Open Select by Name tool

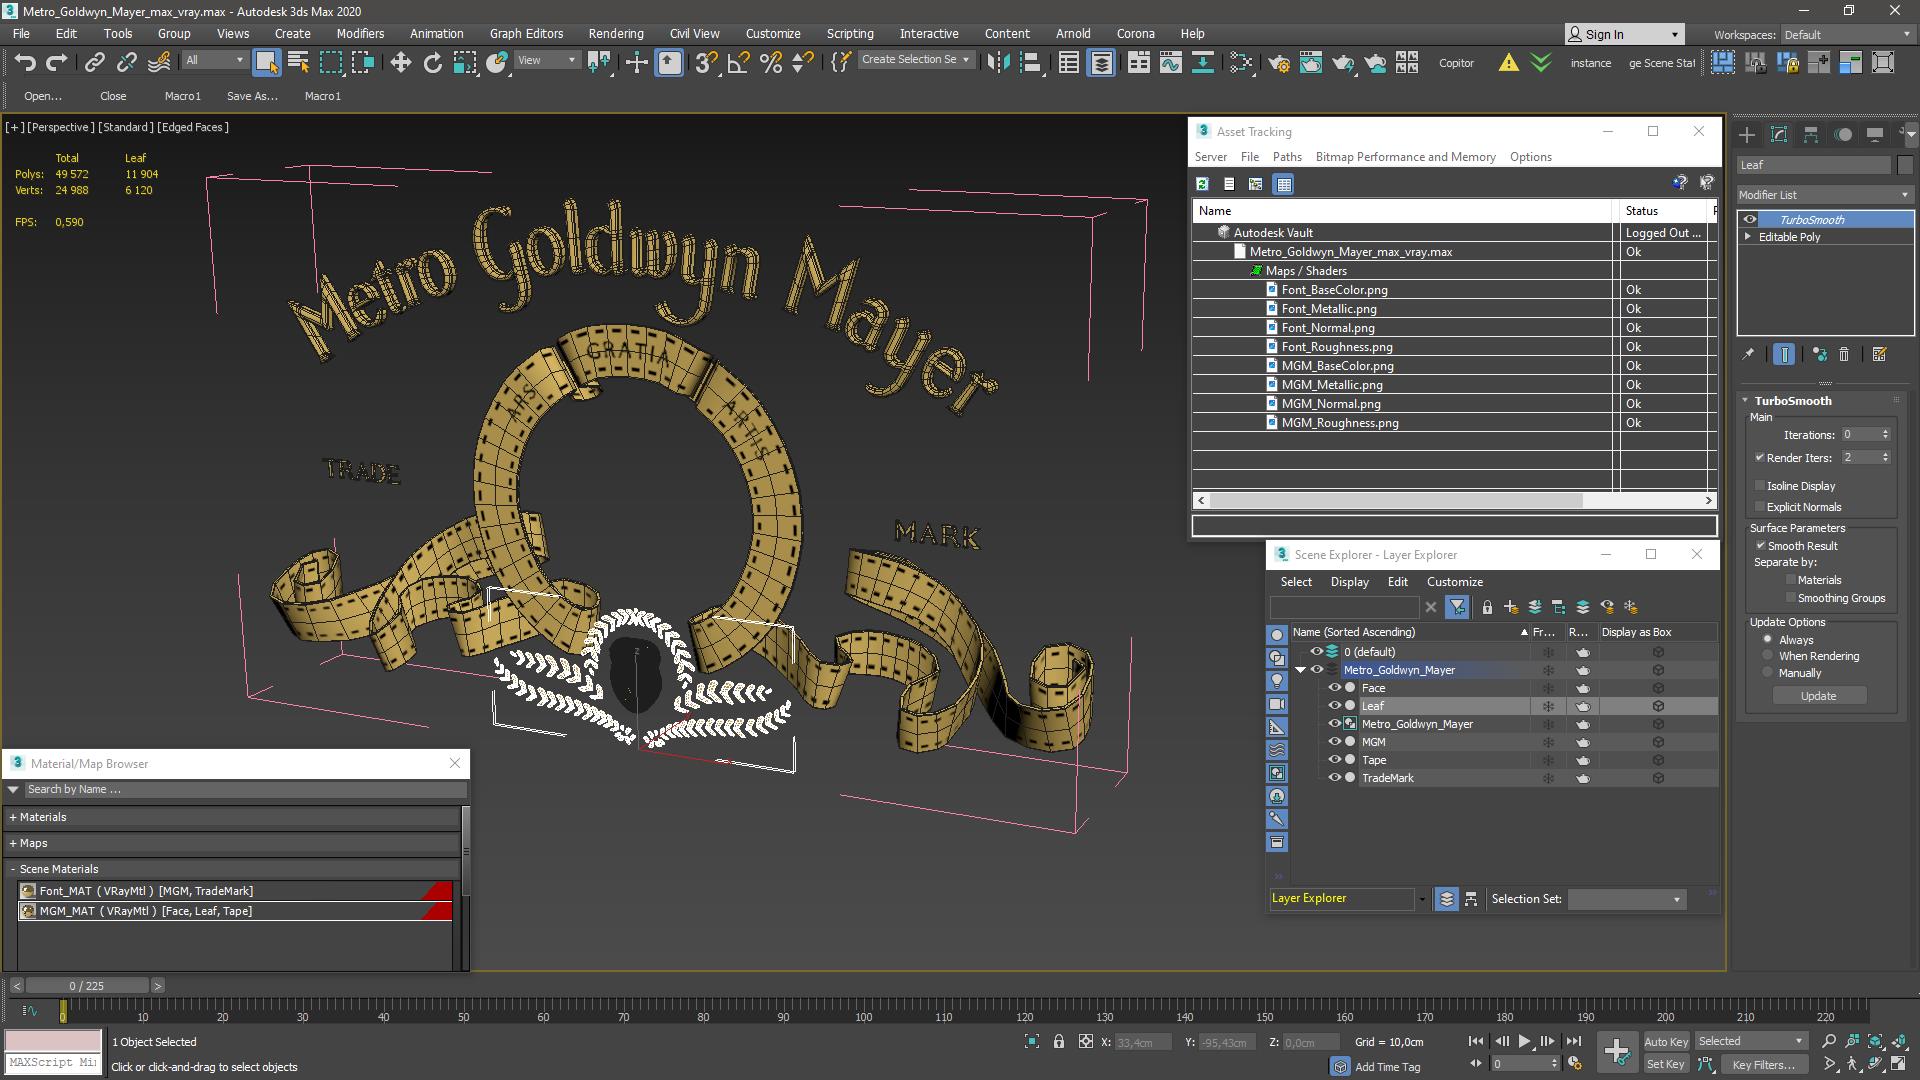click(x=298, y=63)
